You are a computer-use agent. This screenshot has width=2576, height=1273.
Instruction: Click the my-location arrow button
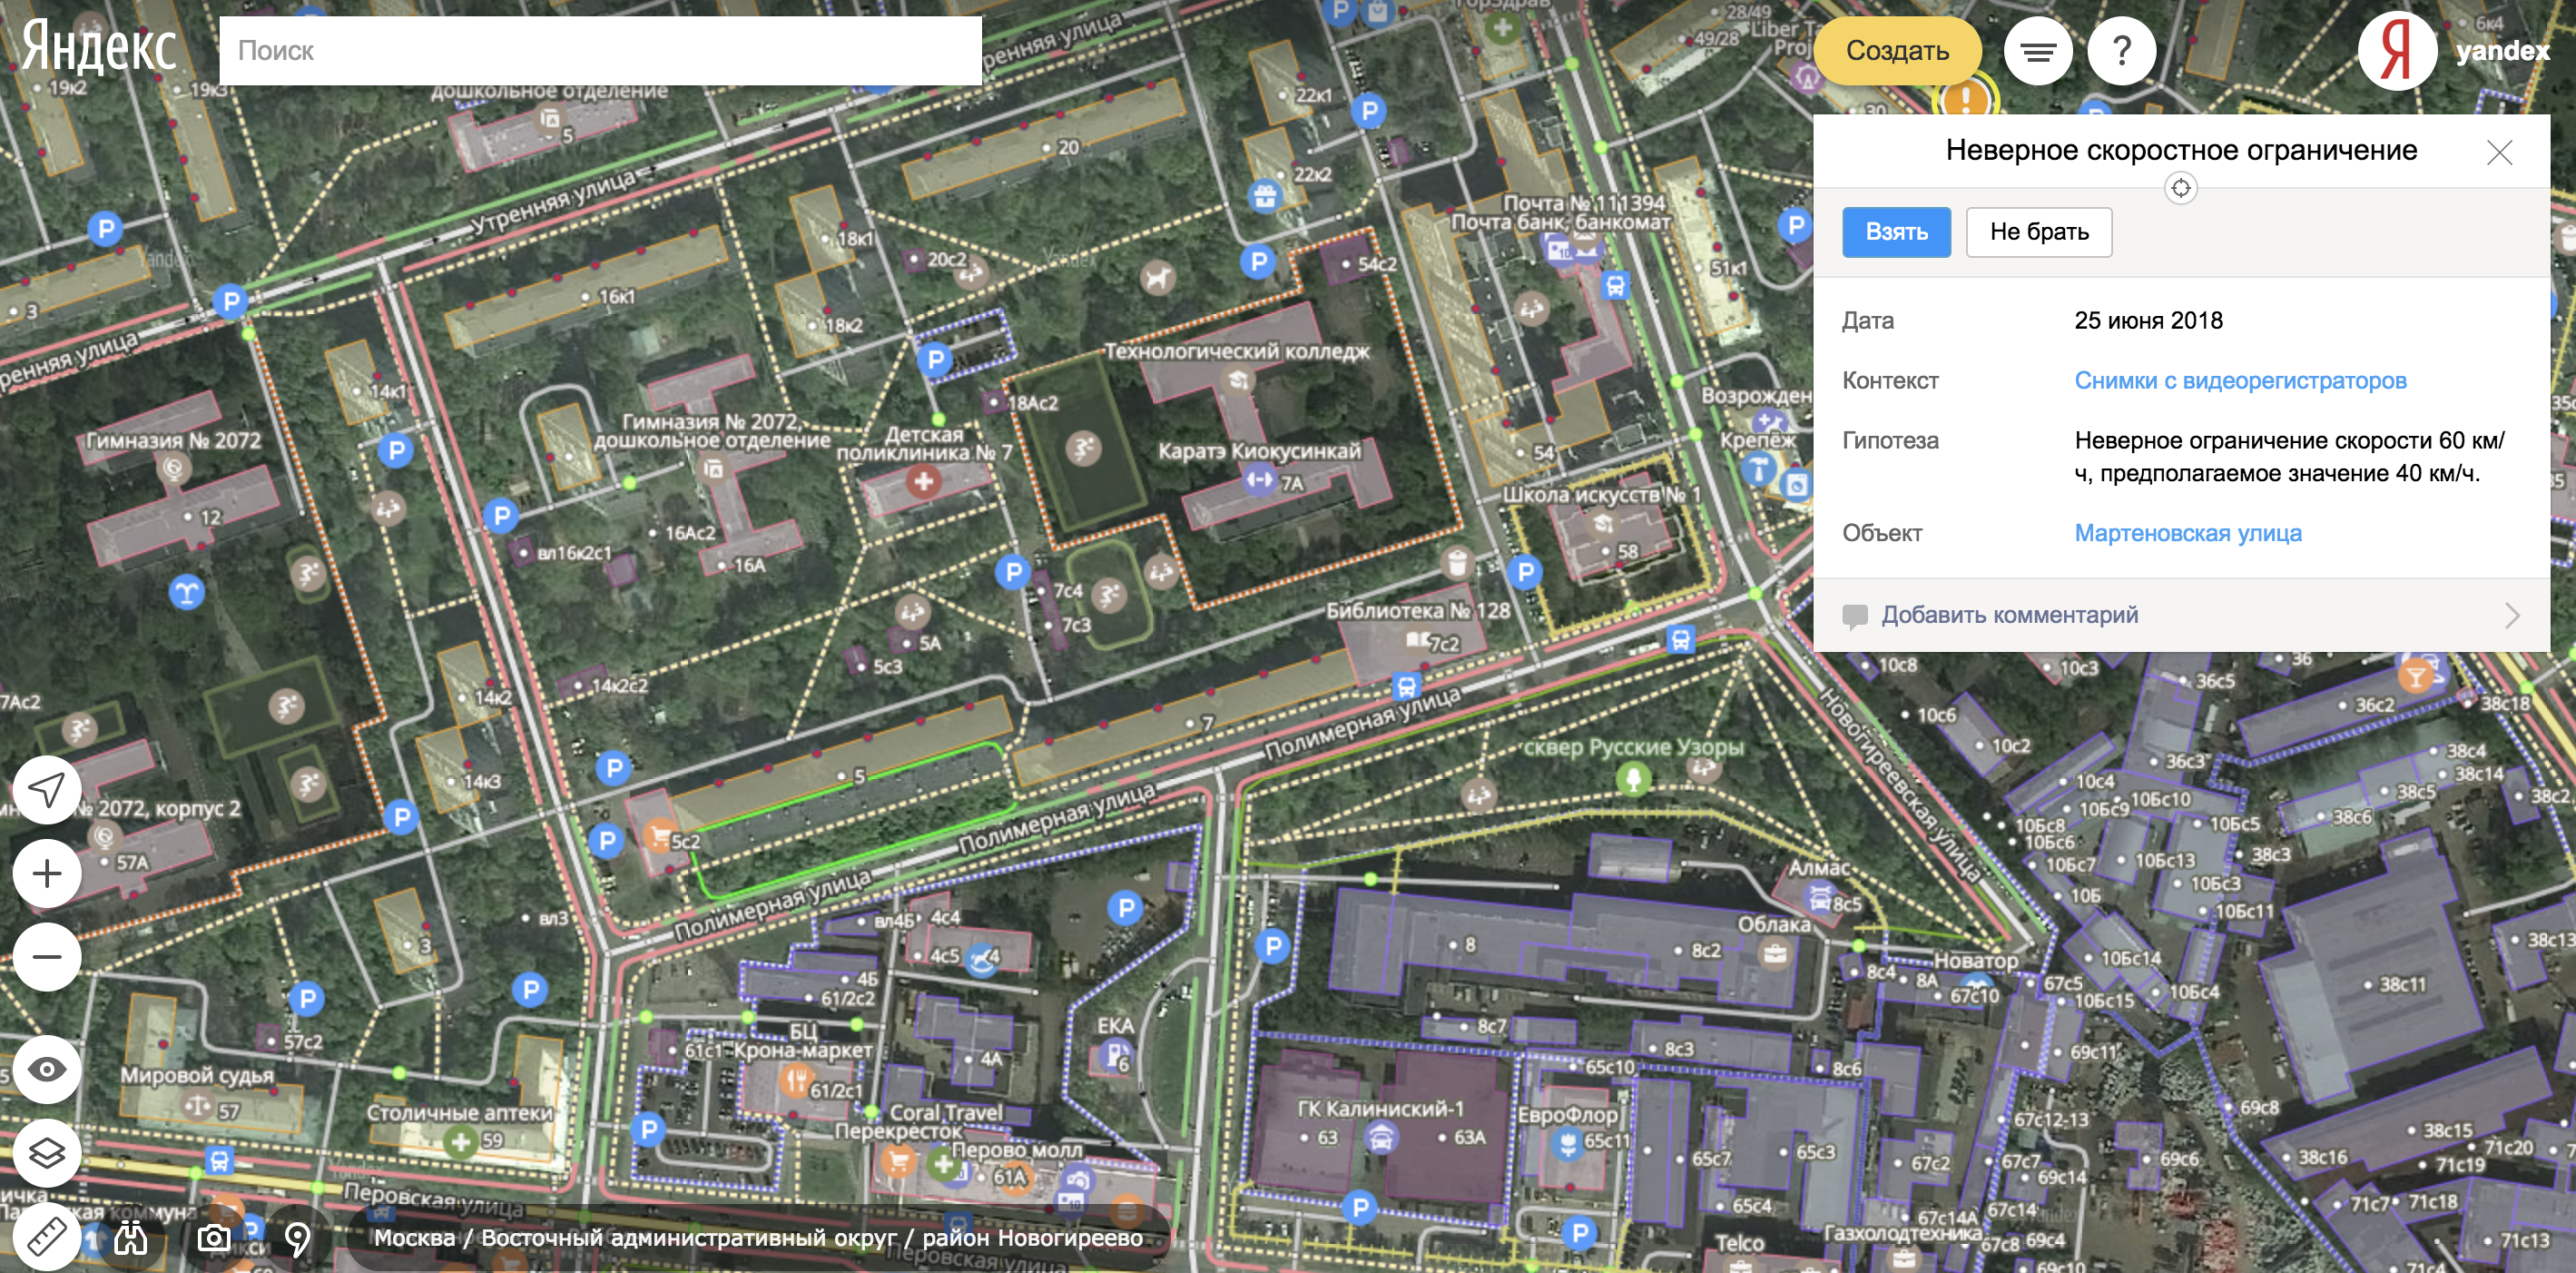(x=46, y=790)
